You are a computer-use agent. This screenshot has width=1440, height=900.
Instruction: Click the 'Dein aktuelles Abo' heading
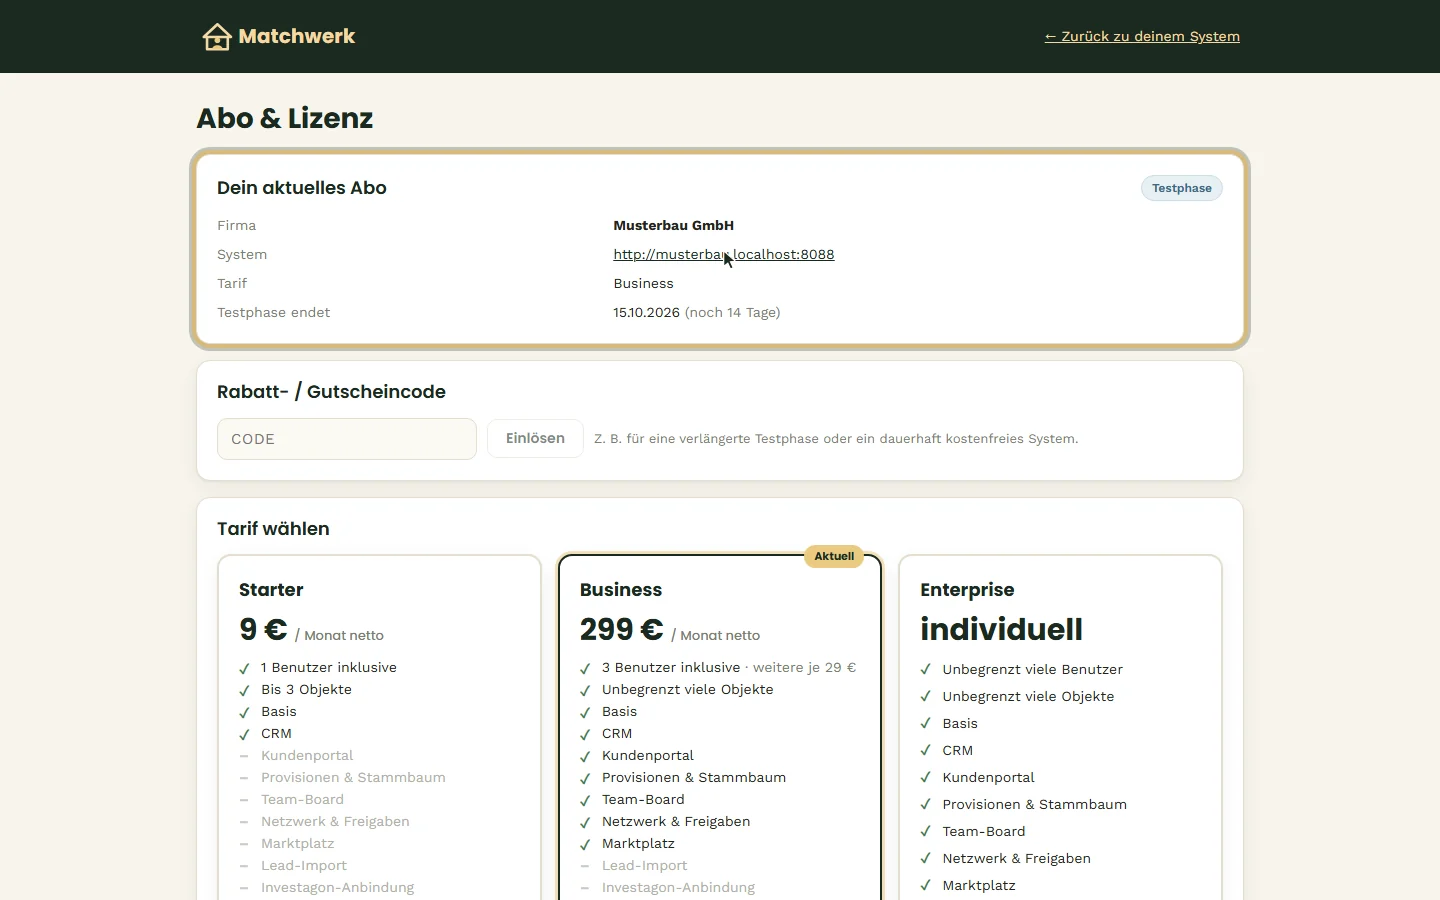[302, 188]
